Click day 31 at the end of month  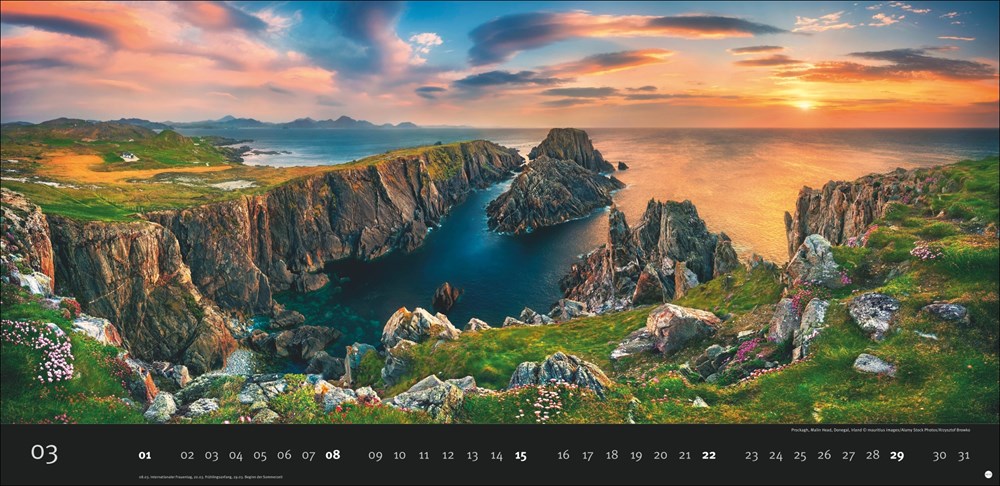point(963,455)
